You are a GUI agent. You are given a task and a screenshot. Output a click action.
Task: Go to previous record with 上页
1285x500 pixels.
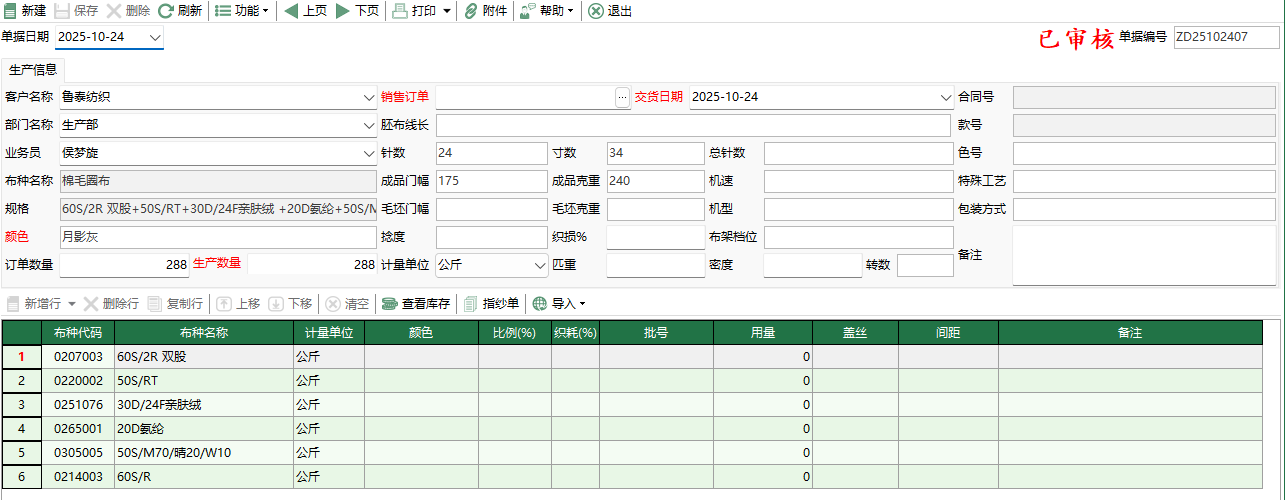(306, 11)
